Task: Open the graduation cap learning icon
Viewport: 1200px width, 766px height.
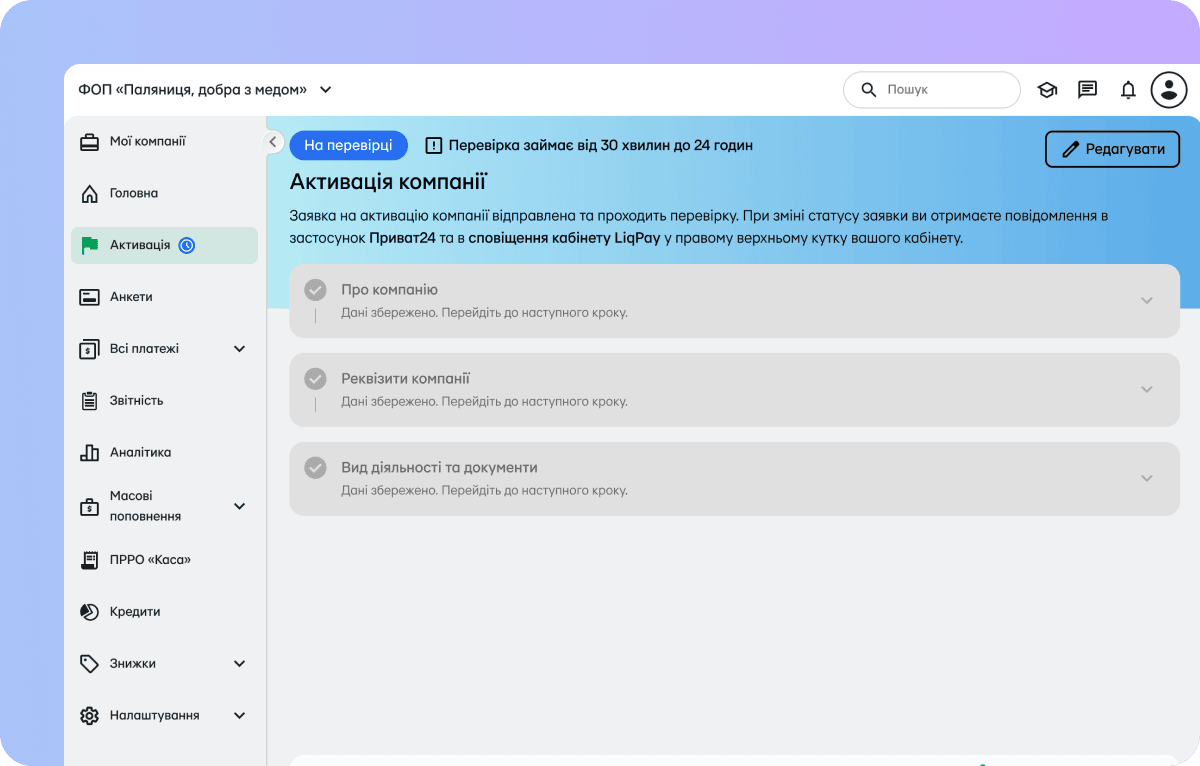Action: pyautogui.click(x=1047, y=90)
